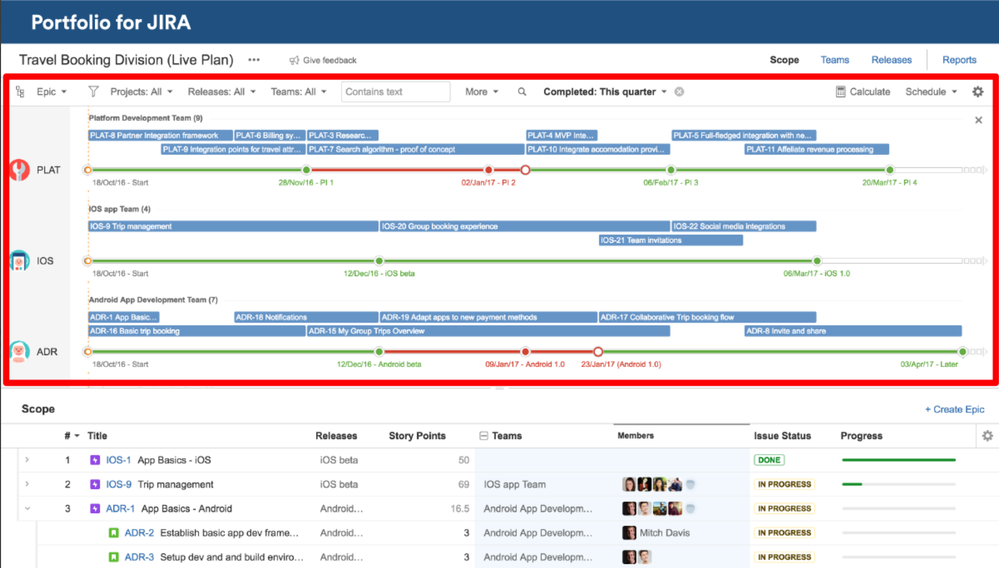Switch to the Scope tab
This screenshot has width=999, height=568.
point(784,60)
